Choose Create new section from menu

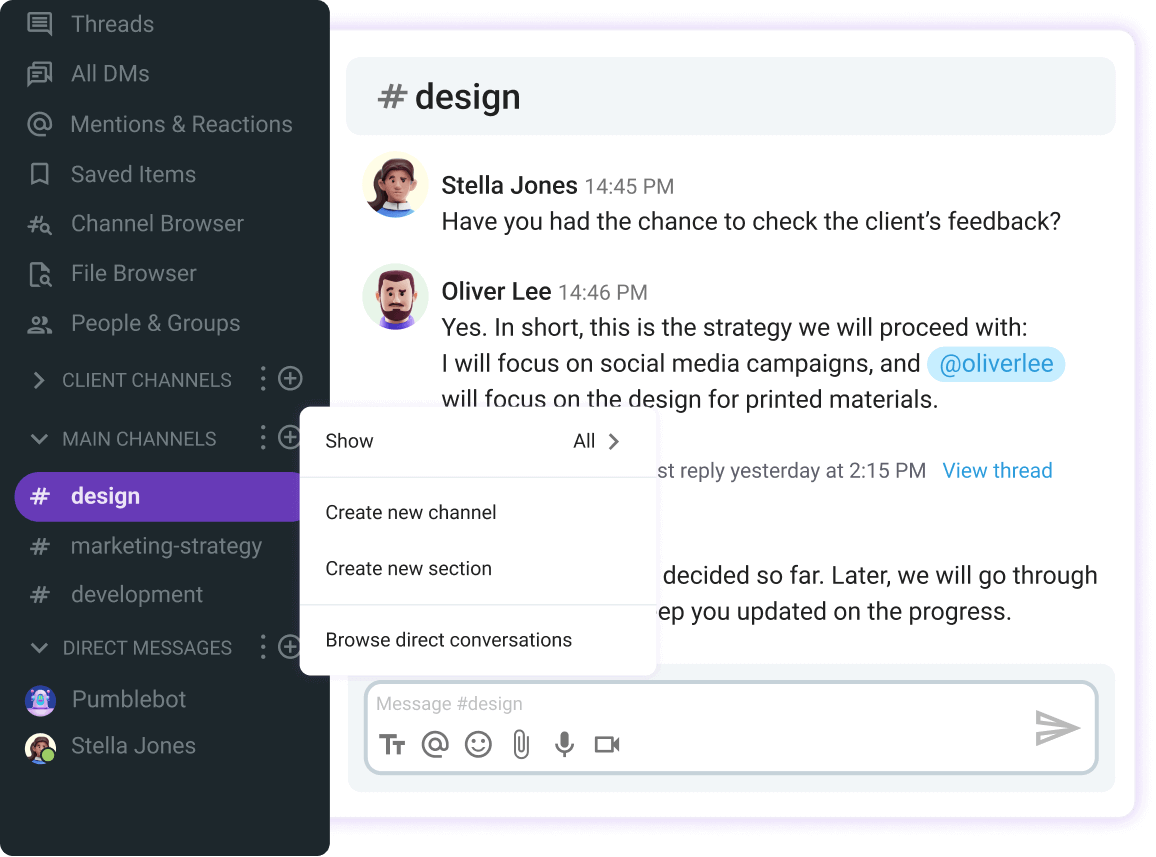(408, 568)
